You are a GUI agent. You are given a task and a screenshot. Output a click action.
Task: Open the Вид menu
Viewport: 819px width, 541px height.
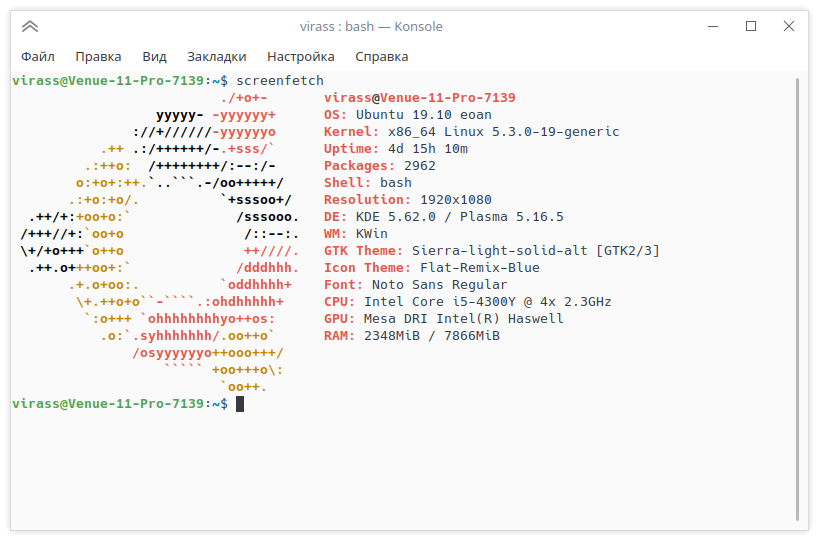154,57
